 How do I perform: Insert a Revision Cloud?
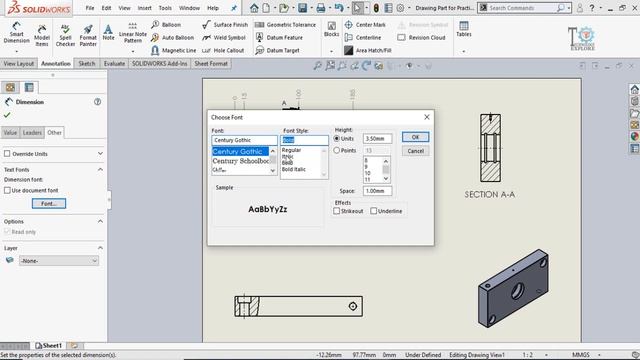coord(421,38)
